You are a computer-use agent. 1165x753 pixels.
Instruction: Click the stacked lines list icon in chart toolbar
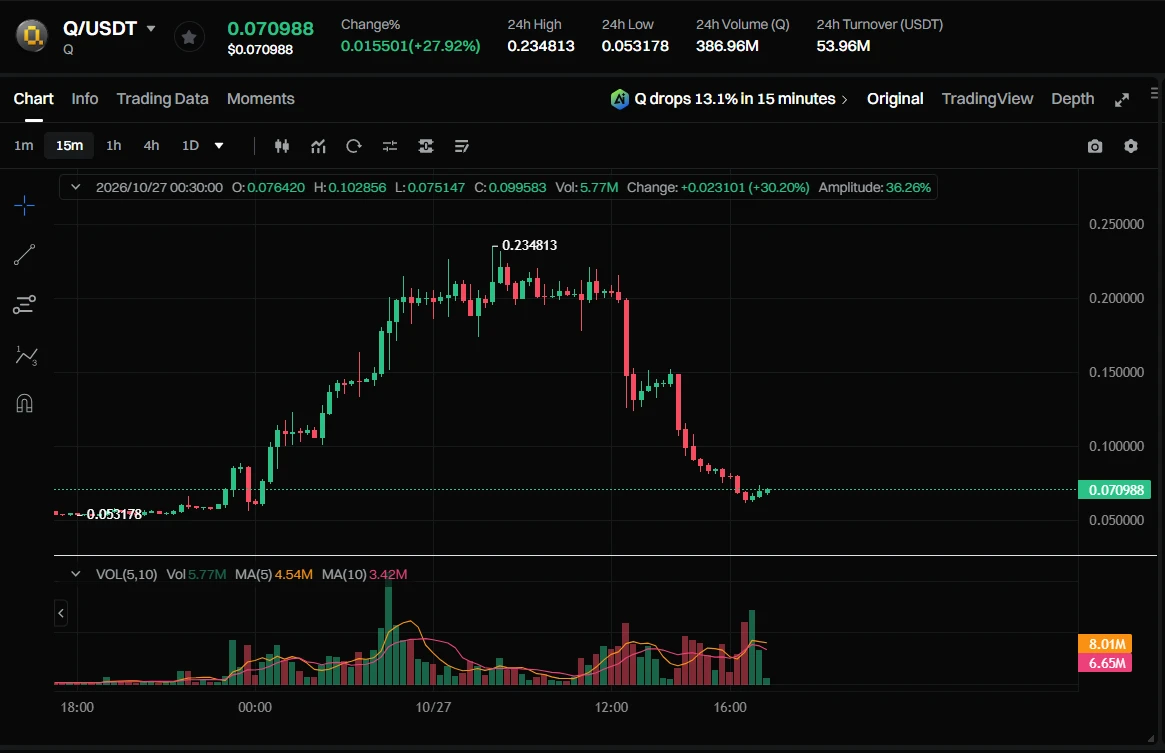pos(461,146)
